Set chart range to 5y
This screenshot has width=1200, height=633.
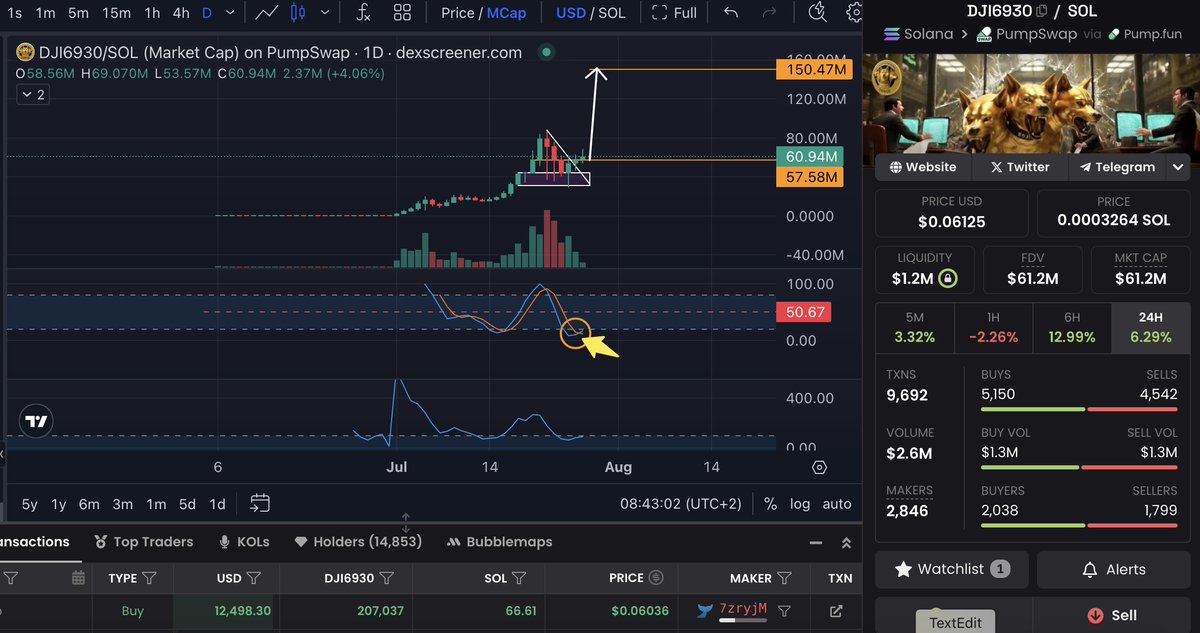(x=30, y=504)
